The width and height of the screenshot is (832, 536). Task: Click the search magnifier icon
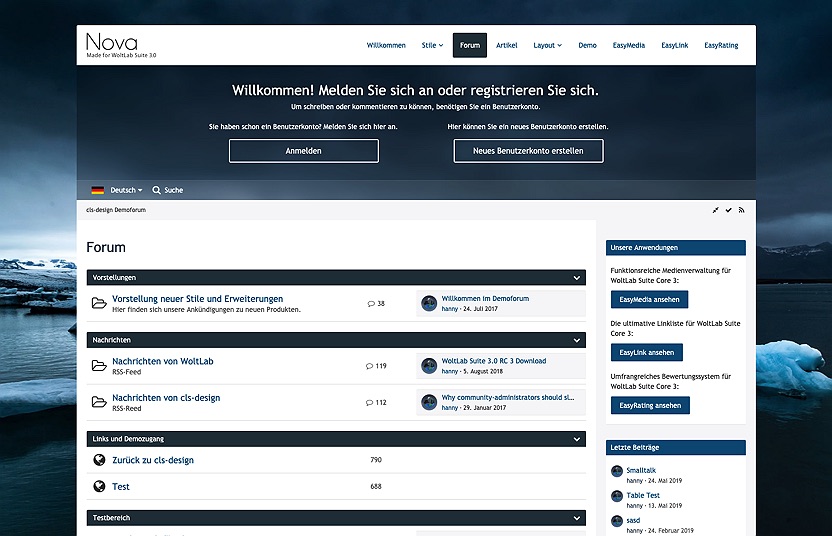(157, 190)
